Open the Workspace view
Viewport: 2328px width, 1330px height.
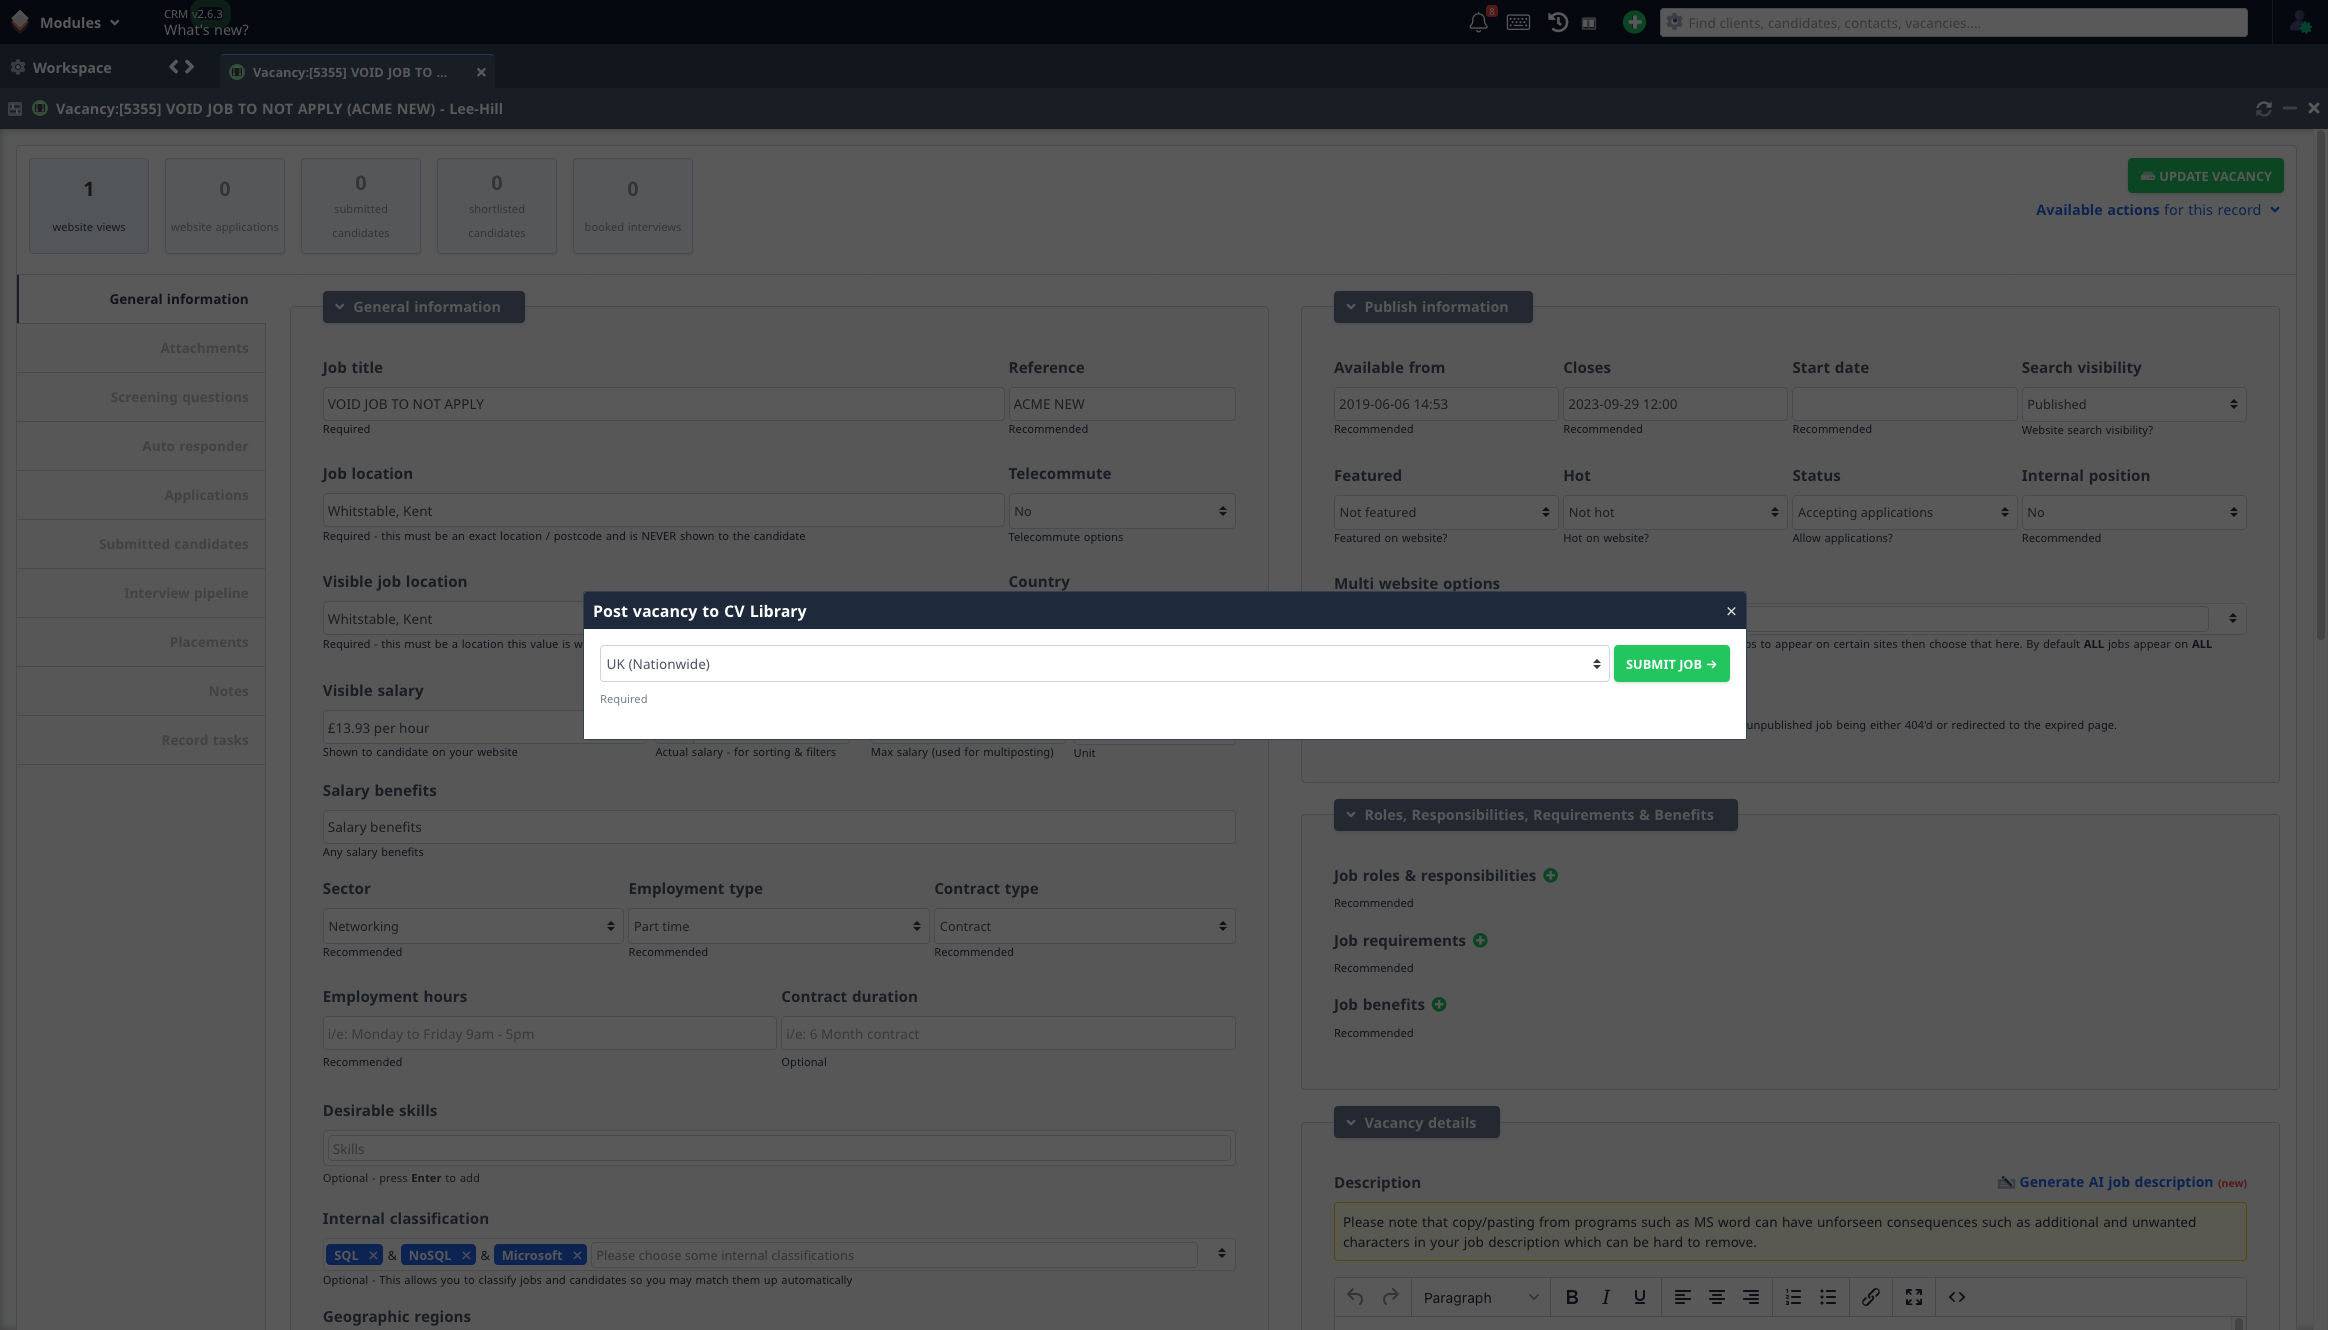pos(62,67)
